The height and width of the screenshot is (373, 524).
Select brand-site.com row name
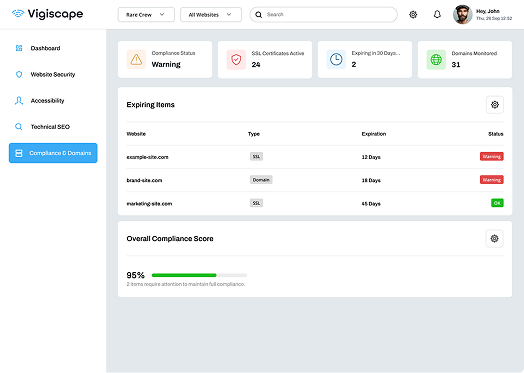coord(144,180)
